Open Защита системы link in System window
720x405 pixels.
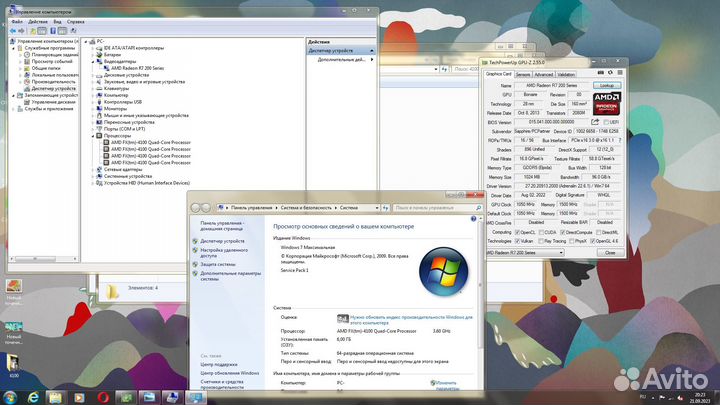point(218,264)
